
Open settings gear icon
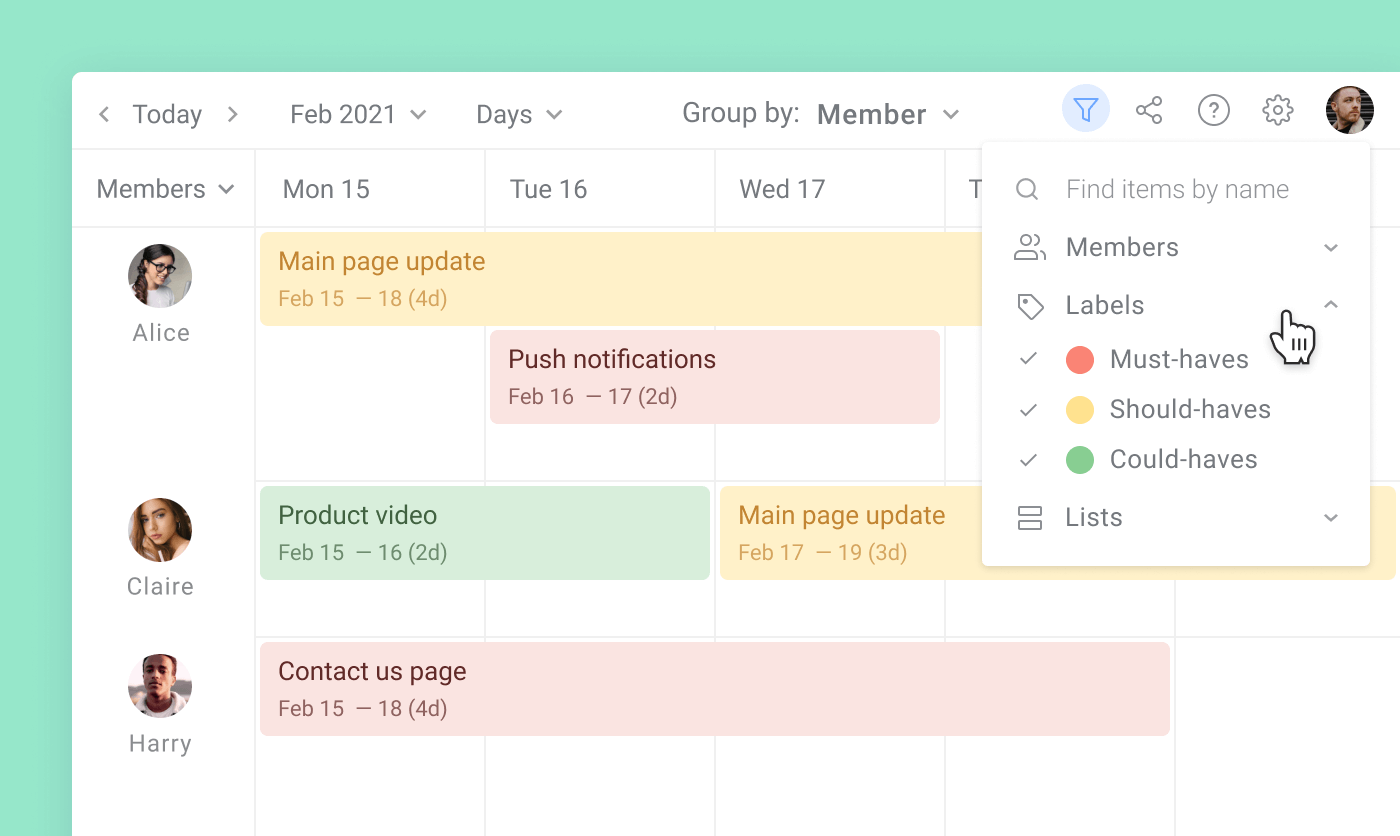pos(1277,110)
